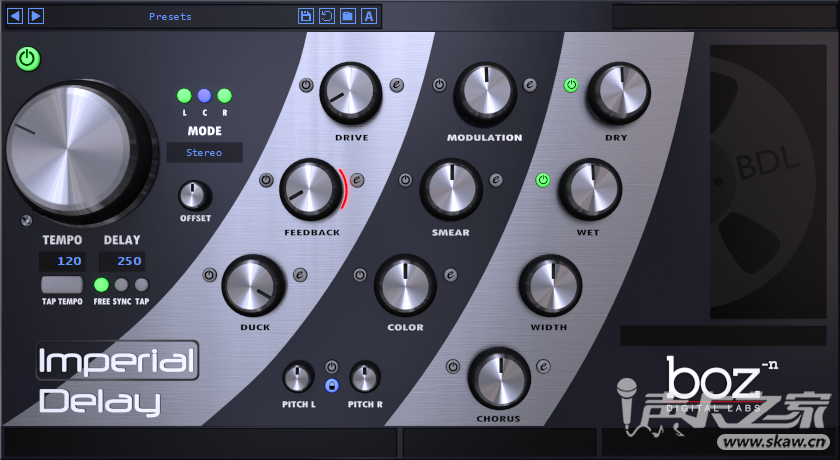Toggle the Color power button
This screenshot has width=840, height=460.
360,275
